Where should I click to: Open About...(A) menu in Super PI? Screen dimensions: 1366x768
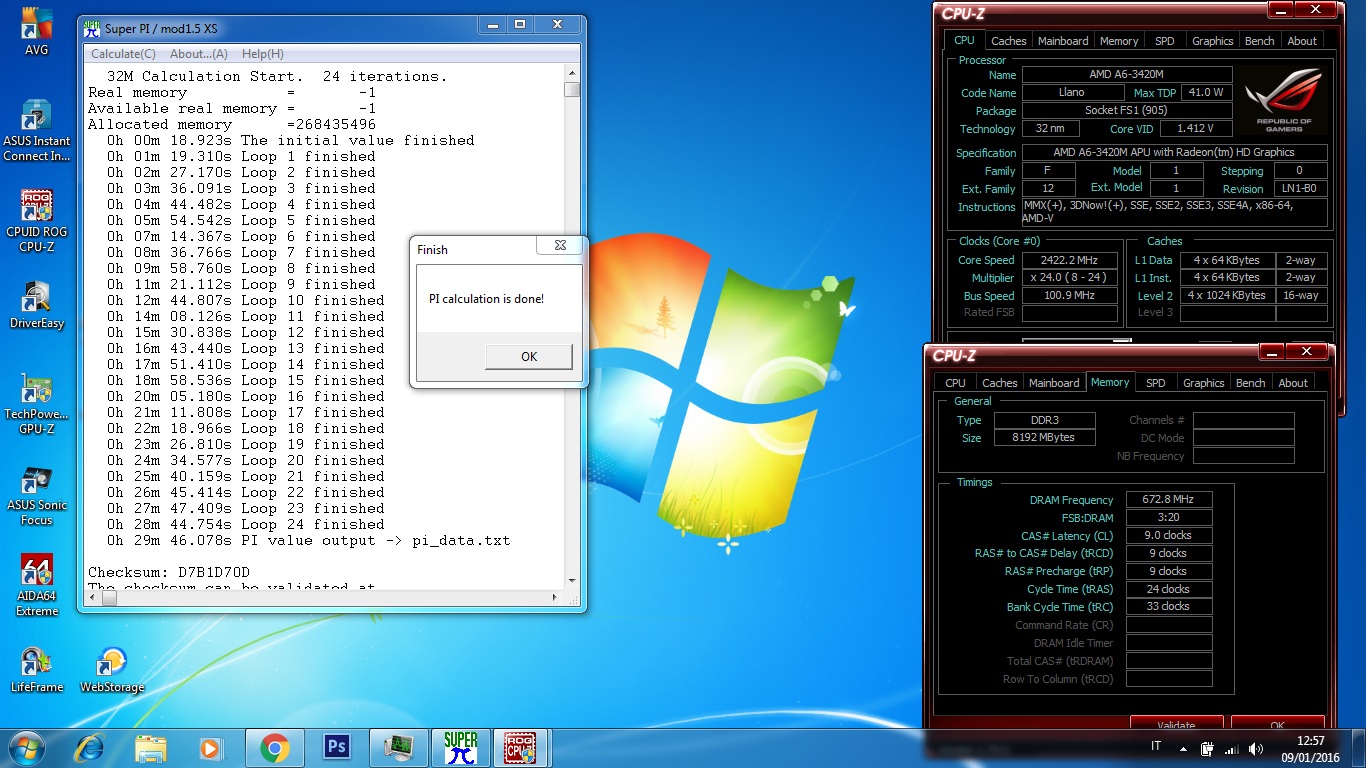[199, 54]
